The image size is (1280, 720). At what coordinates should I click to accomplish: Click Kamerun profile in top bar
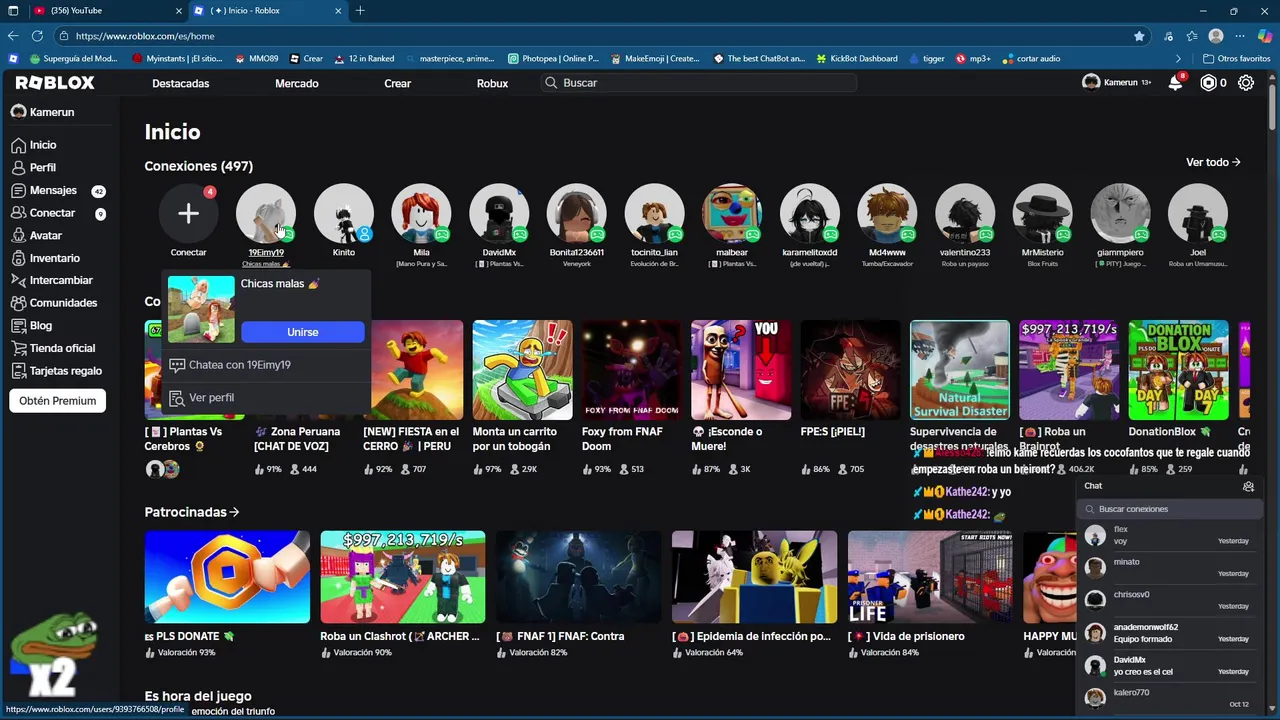tap(1116, 83)
